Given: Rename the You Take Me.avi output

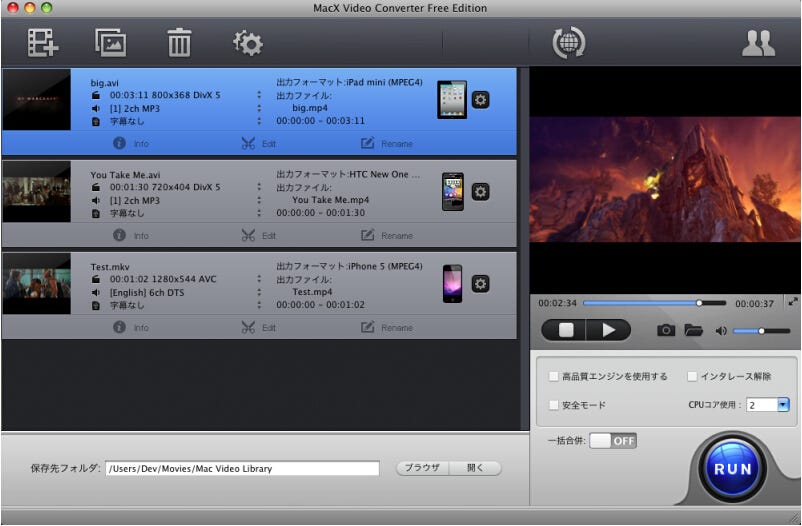Looking at the screenshot, I should (387, 235).
